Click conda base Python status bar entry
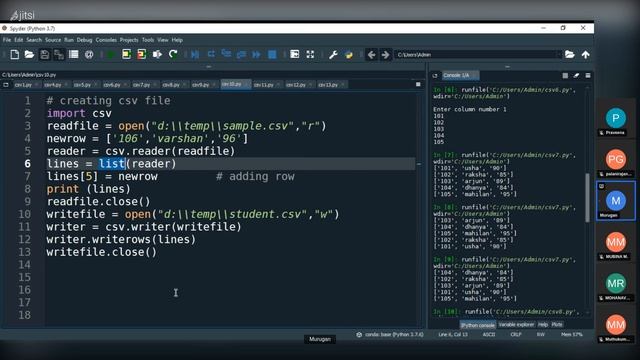 coord(390,335)
